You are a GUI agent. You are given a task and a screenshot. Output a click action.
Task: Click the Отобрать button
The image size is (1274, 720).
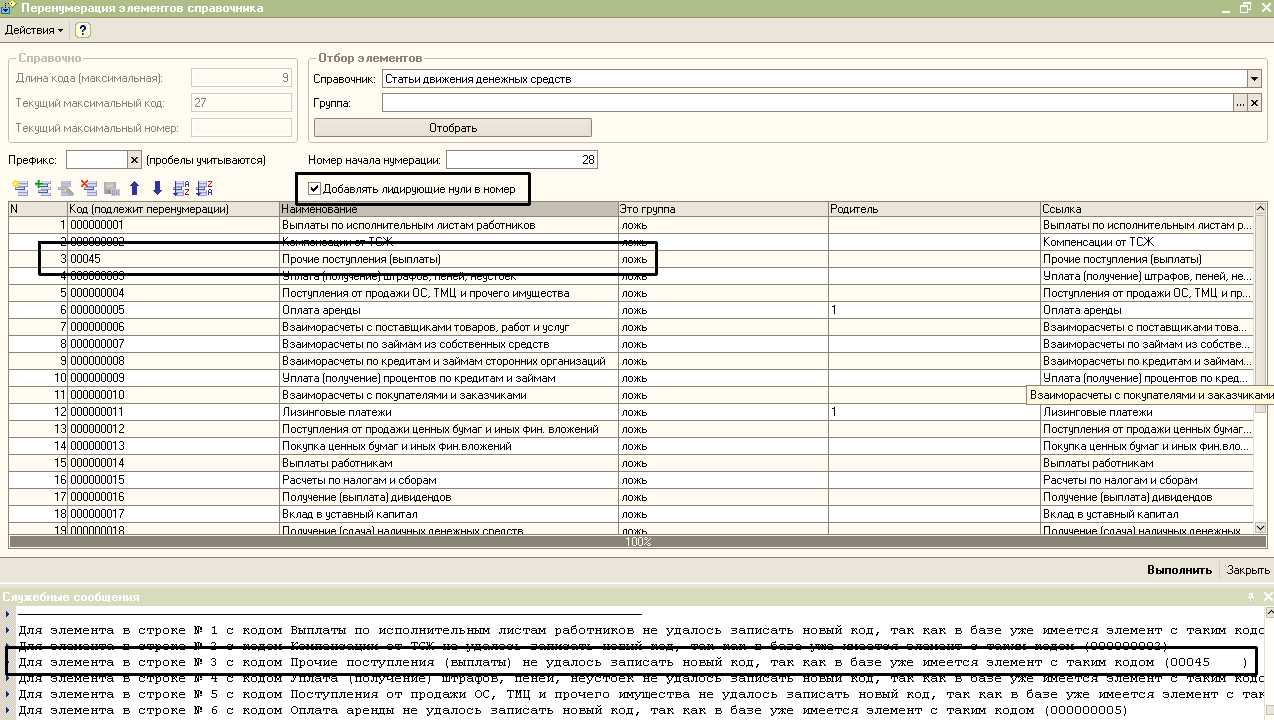(x=453, y=128)
